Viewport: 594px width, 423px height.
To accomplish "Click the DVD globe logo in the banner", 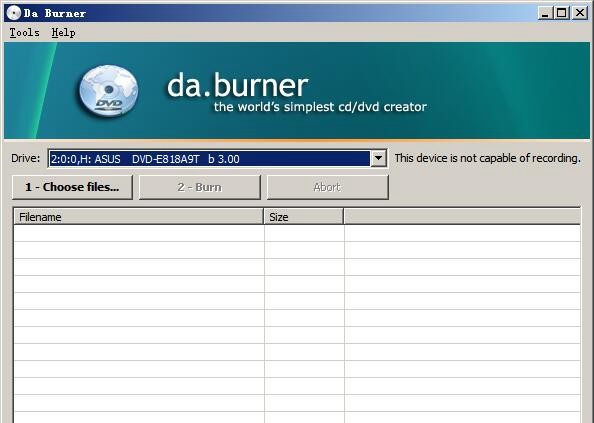I will point(109,91).
